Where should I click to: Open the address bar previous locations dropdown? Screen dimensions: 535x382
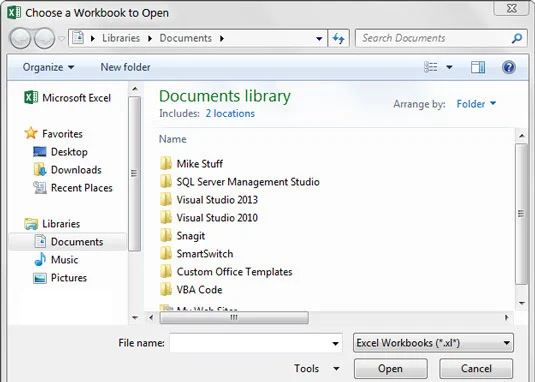click(319, 39)
